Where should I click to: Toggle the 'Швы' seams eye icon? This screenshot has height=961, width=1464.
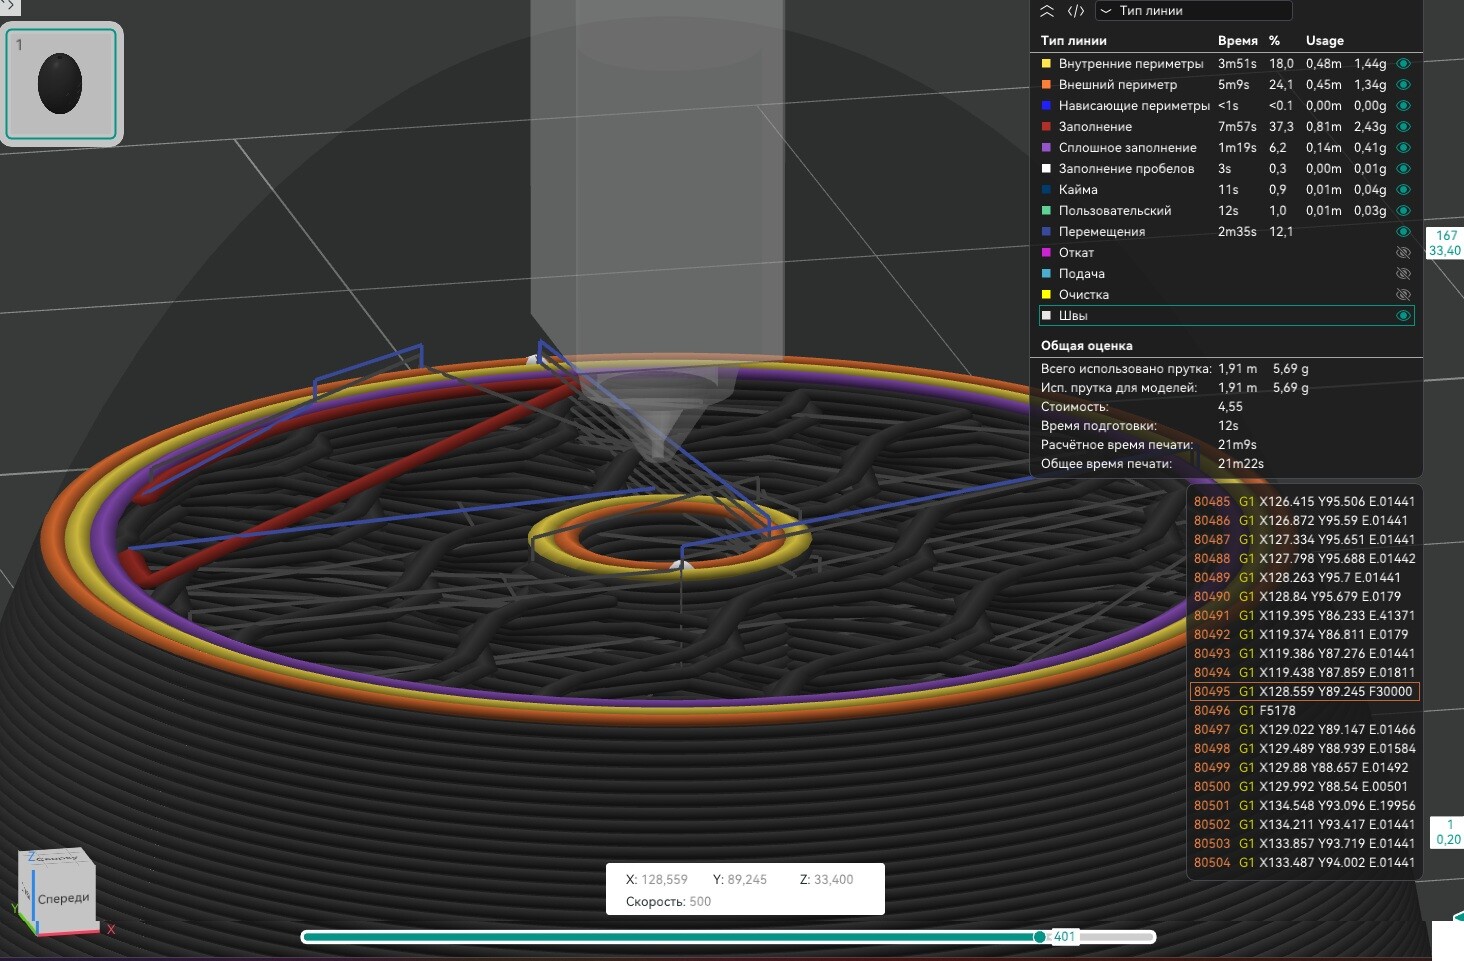point(1403,316)
